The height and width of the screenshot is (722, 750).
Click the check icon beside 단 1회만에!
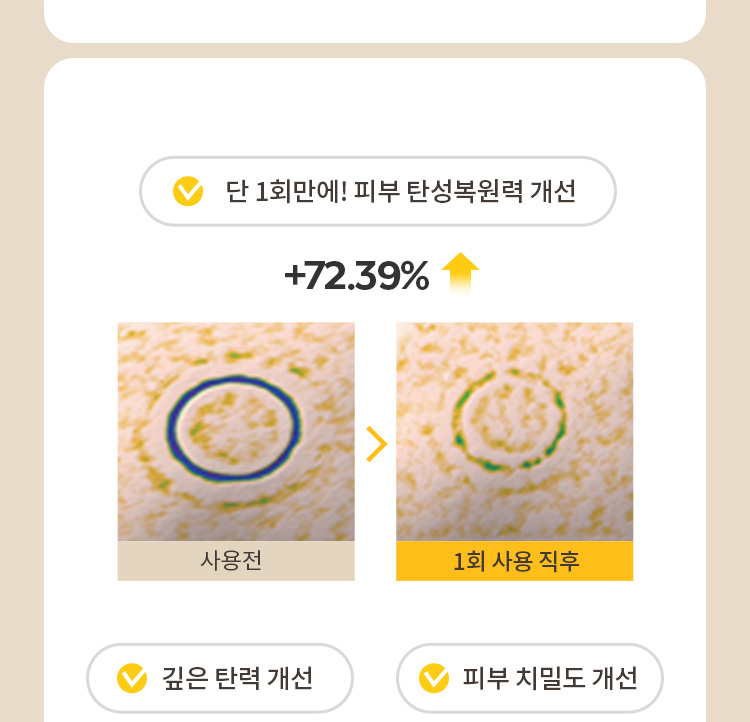[188, 191]
